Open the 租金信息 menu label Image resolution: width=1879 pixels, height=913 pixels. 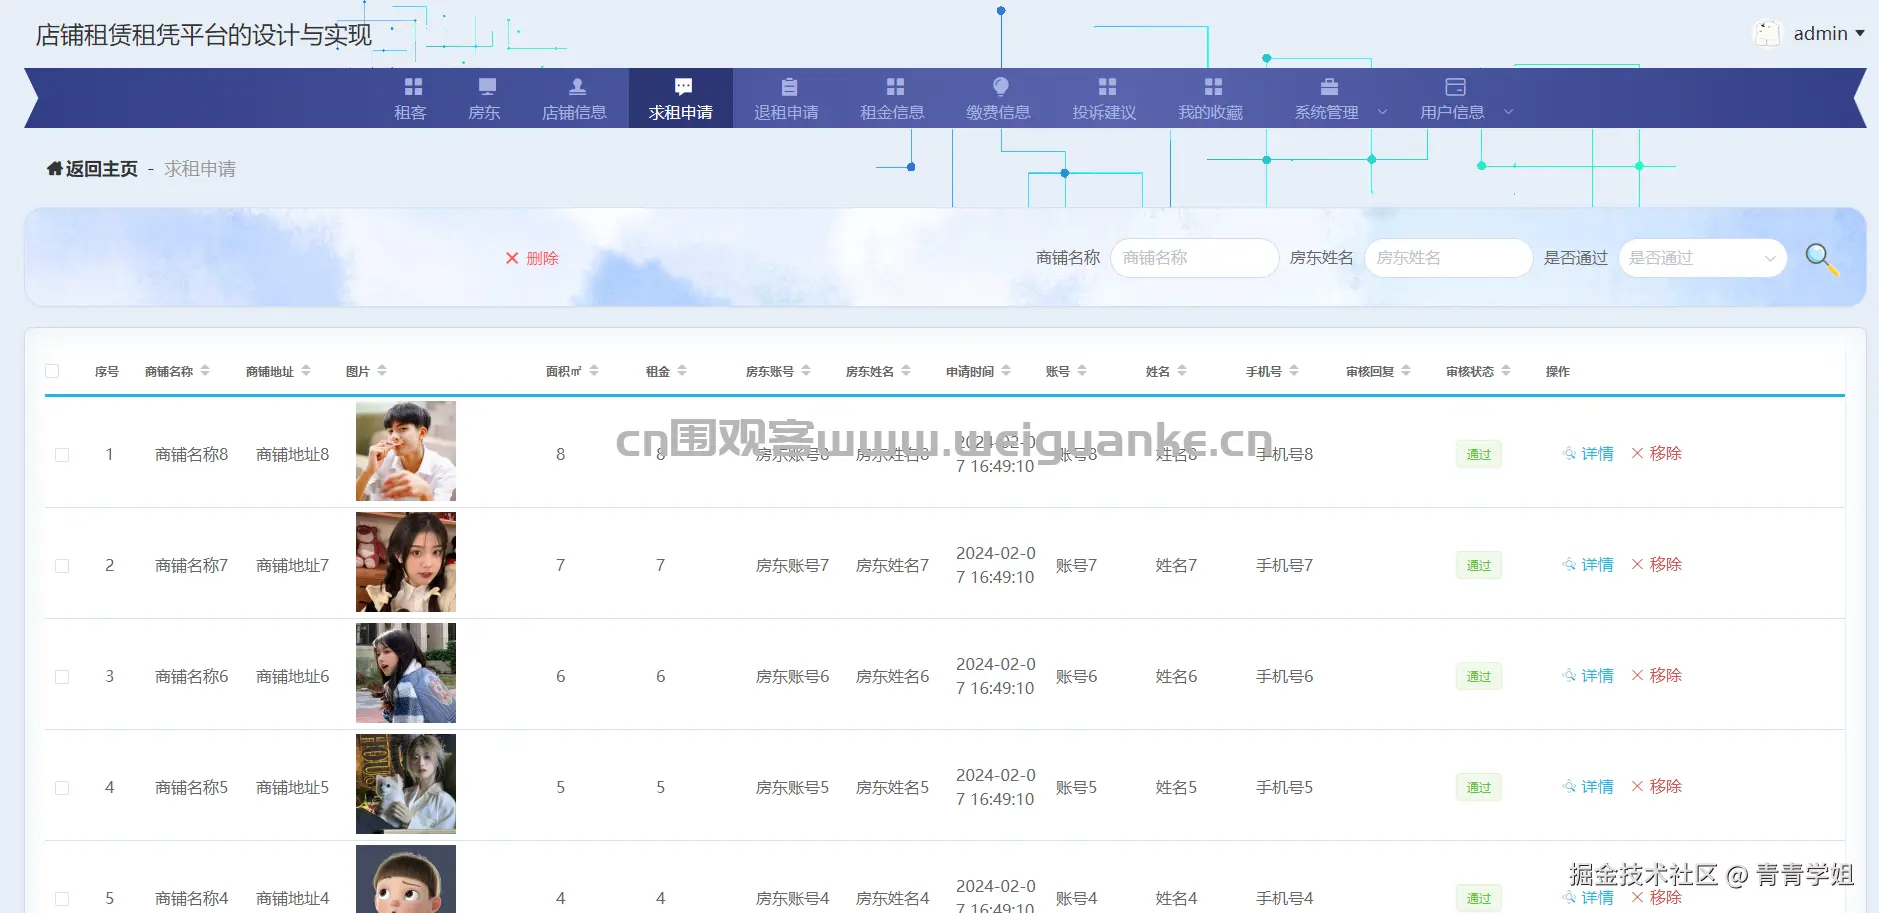(892, 112)
